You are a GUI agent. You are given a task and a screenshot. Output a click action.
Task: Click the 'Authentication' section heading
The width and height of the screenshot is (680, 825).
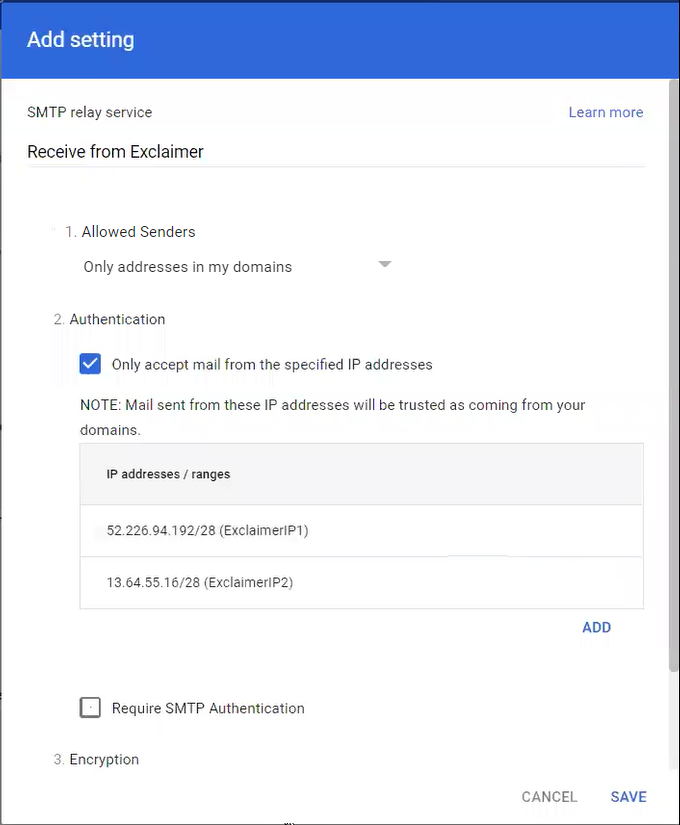(x=117, y=319)
